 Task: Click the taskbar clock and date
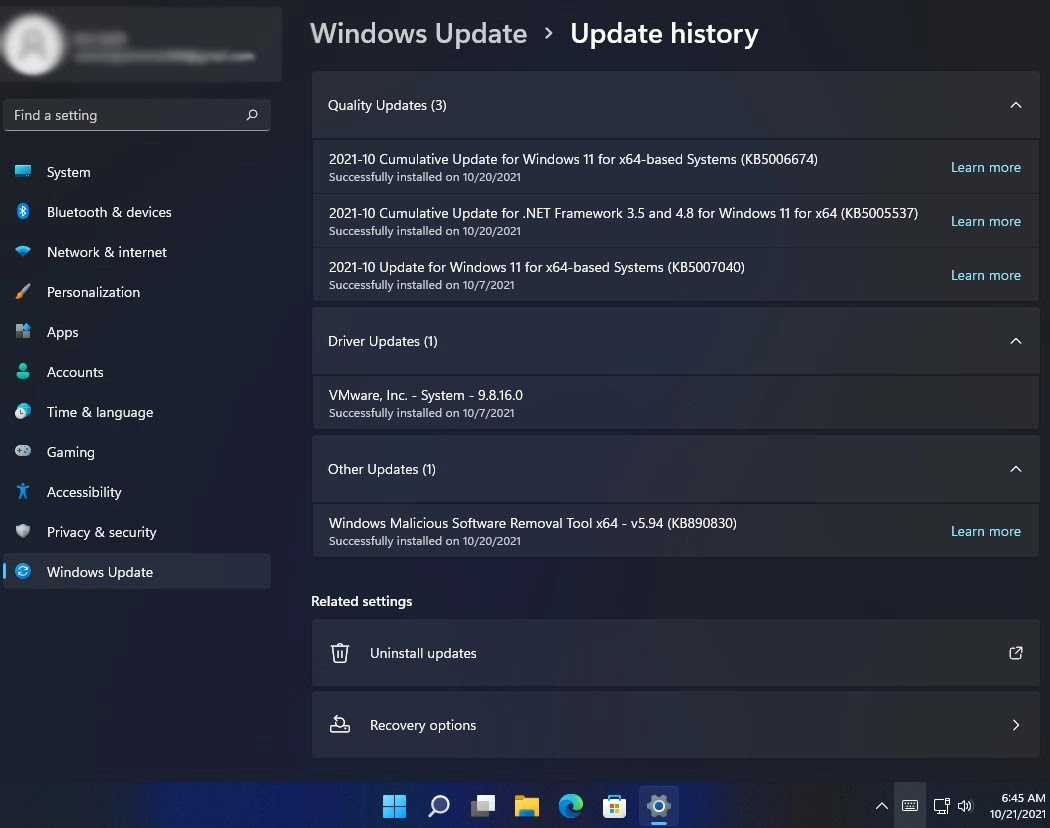point(1017,806)
